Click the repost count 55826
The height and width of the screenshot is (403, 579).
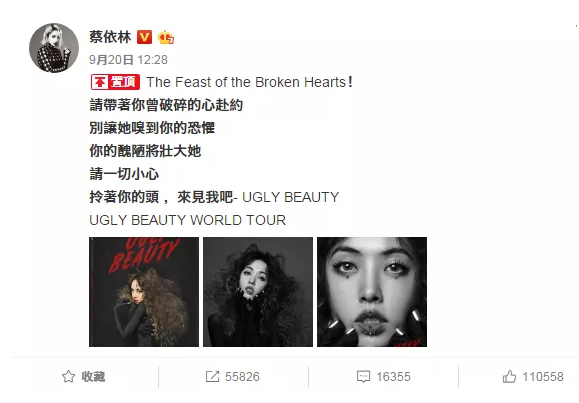(x=242, y=377)
